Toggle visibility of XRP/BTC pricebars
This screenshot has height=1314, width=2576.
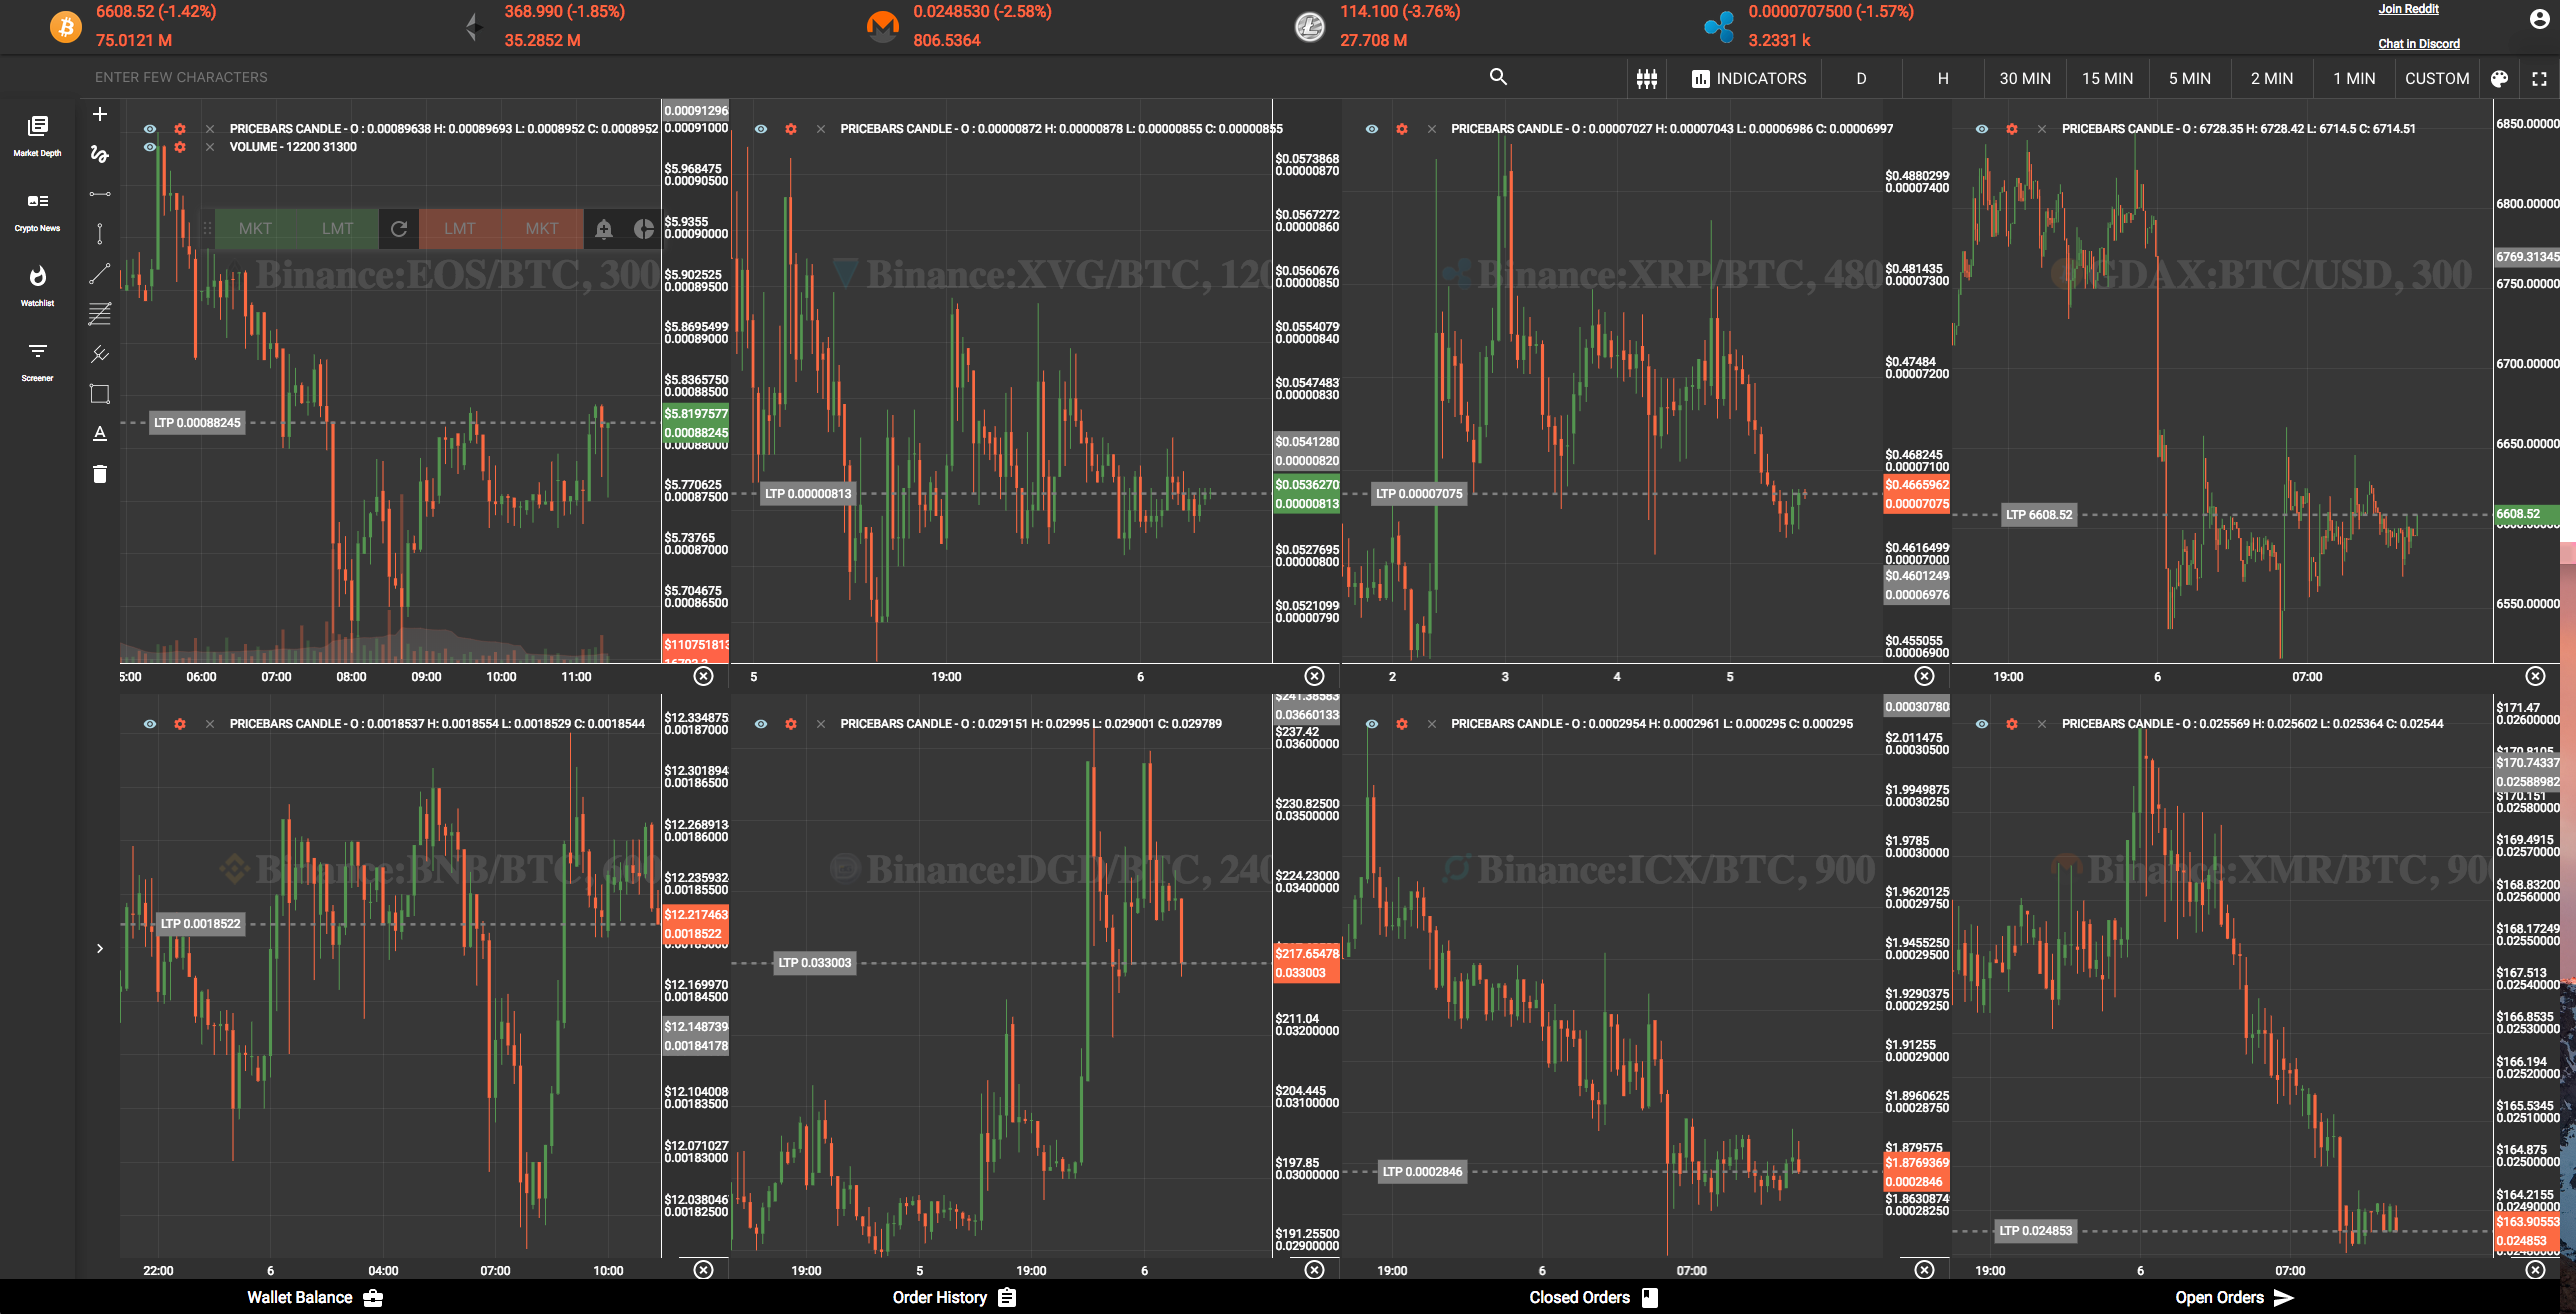1372,129
